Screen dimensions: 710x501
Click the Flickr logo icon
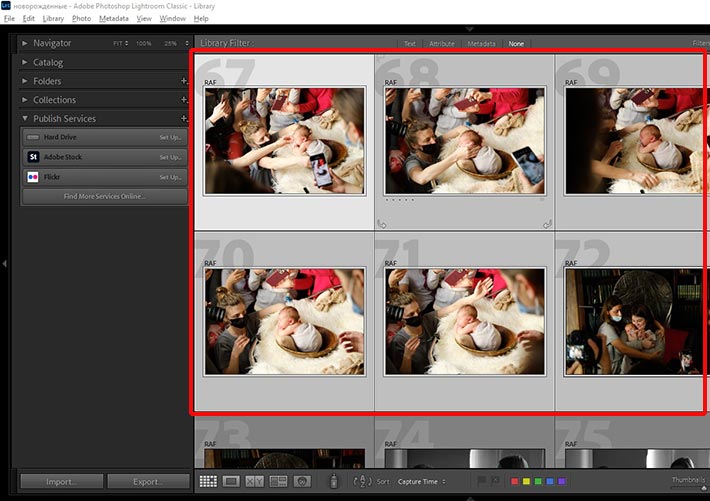33,177
